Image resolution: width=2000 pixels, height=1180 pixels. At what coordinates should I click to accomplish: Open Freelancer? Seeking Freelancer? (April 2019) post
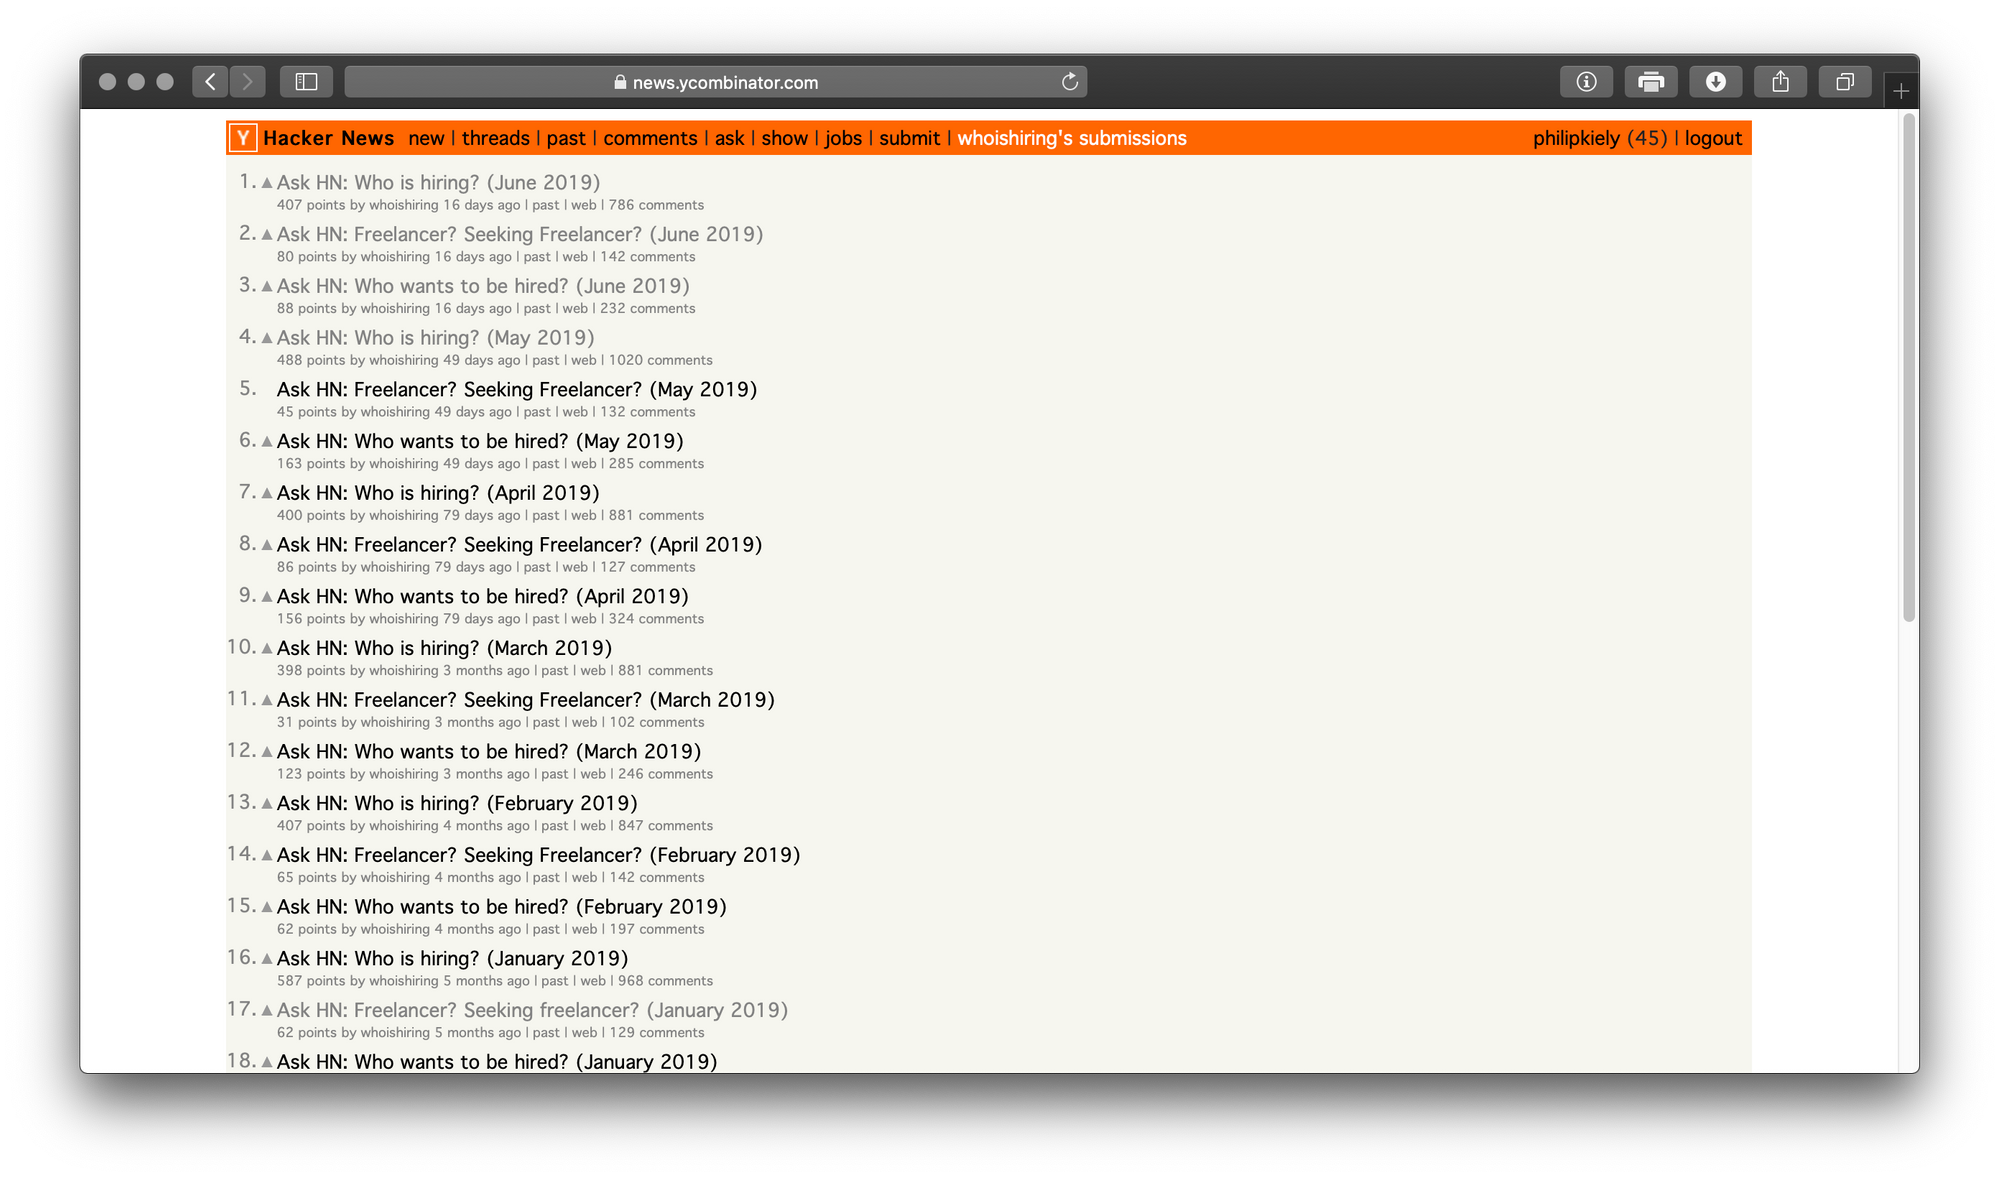(x=519, y=545)
